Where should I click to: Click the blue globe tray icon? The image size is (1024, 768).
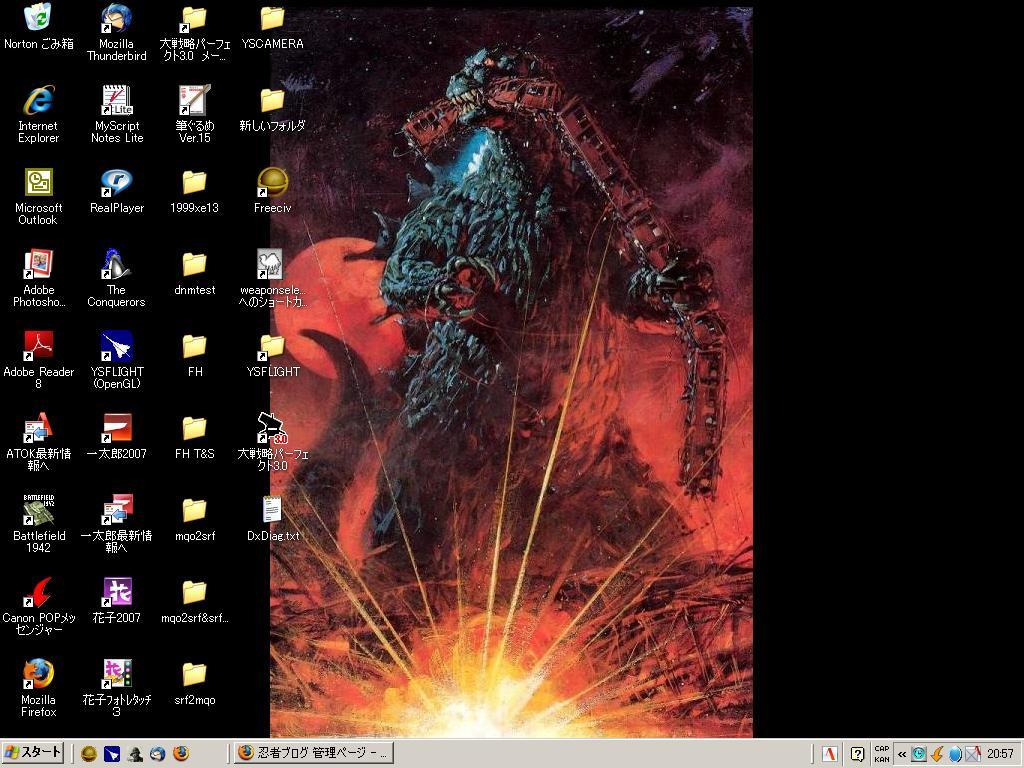click(x=955, y=754)
